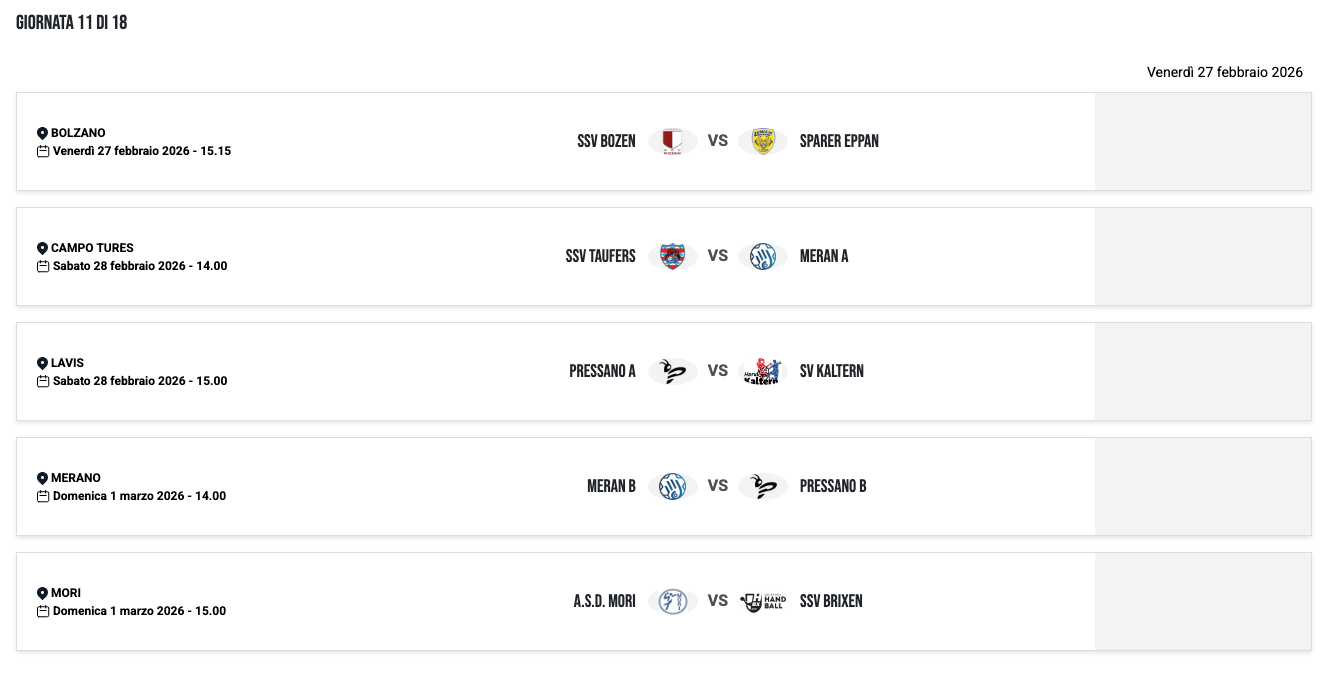The image size is (1333, 683).
Task: Click the Pressano A team logo
Action: (x=672, y=371)
